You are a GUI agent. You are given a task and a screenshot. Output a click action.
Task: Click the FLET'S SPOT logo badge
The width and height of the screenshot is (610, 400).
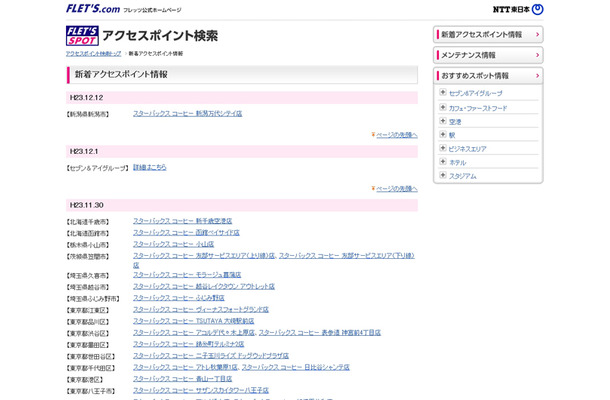click(x=82, y=36)
